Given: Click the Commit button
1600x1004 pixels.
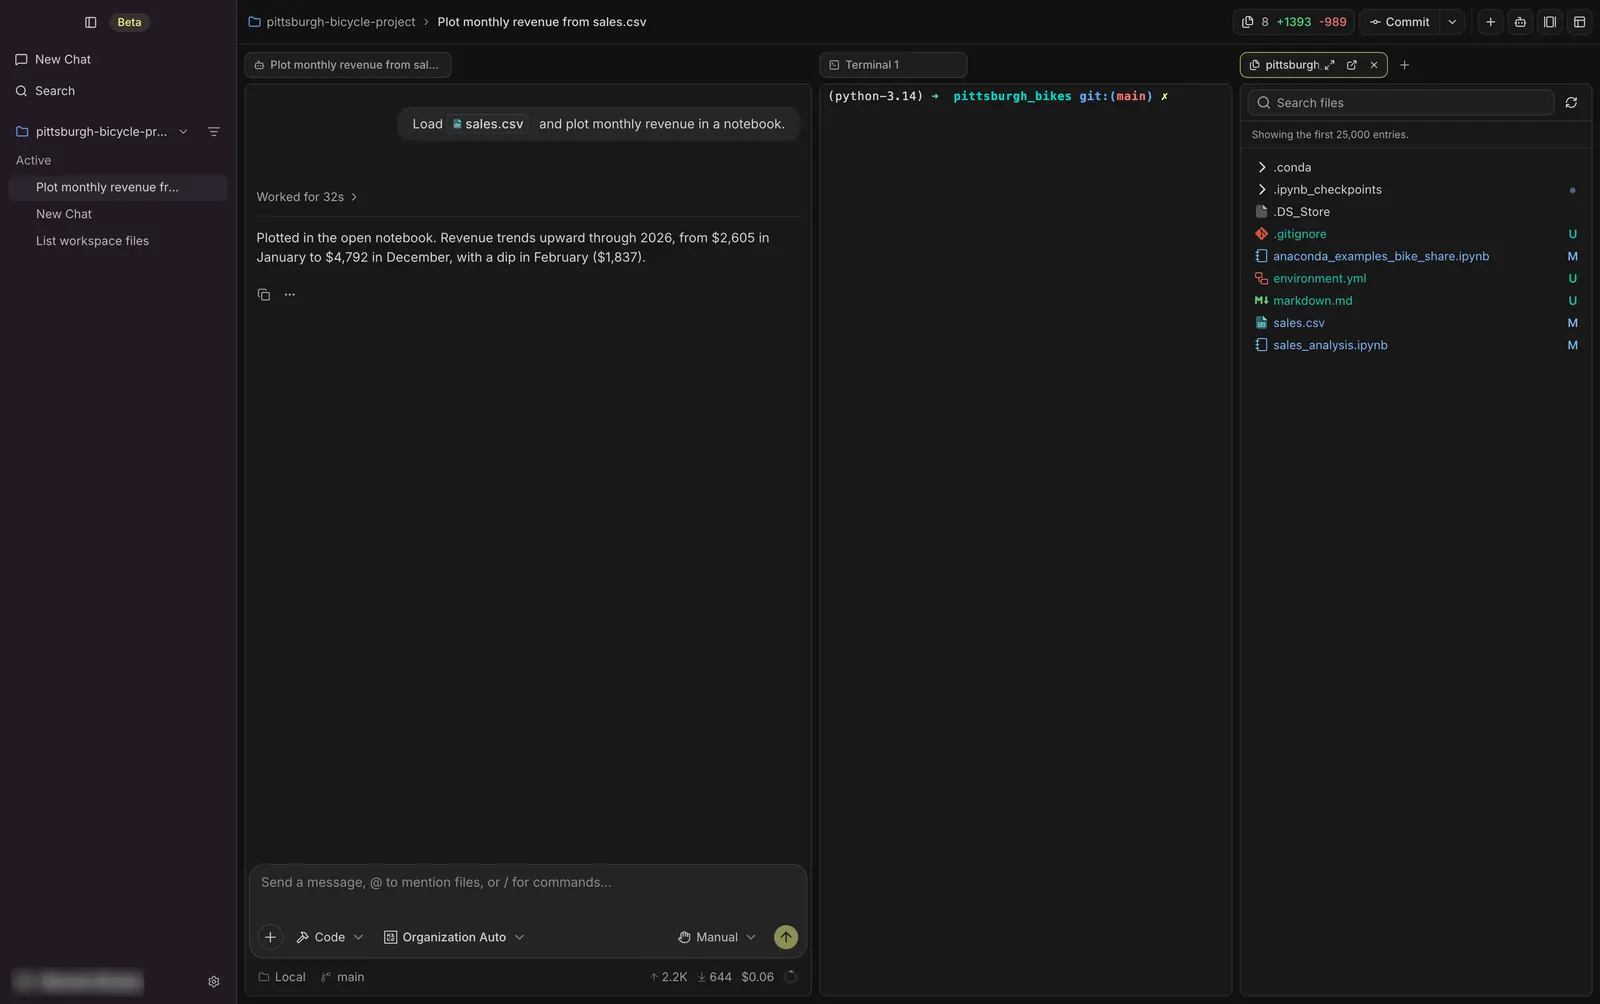Looking at the screenshot, I should [x=1400, y=22].
